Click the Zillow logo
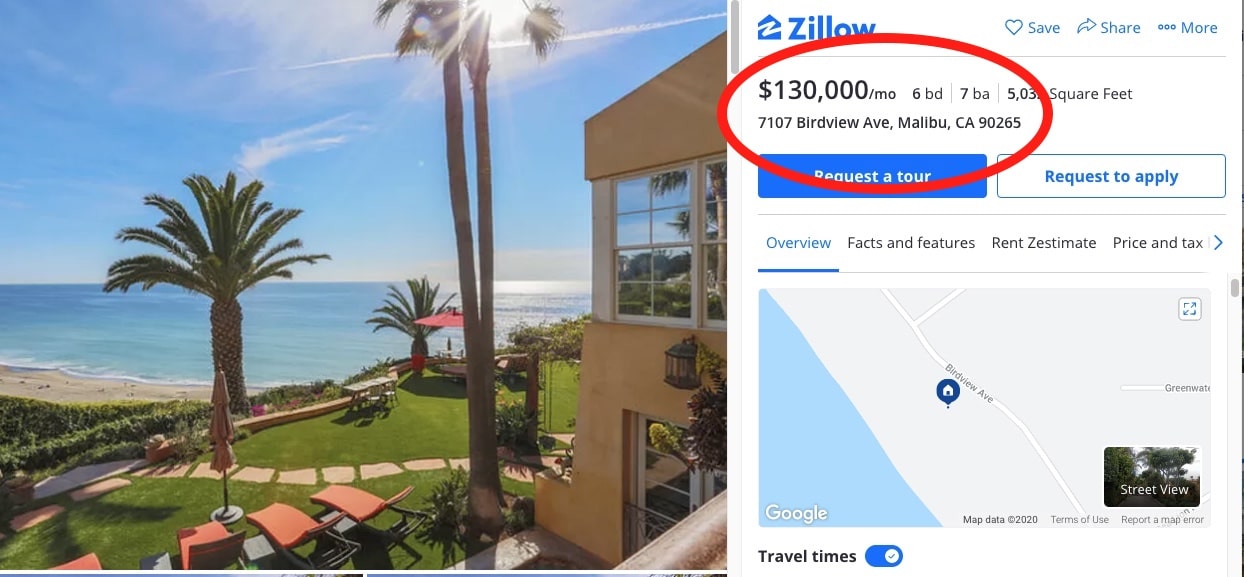1244x577 pixels. click(816, 27)
